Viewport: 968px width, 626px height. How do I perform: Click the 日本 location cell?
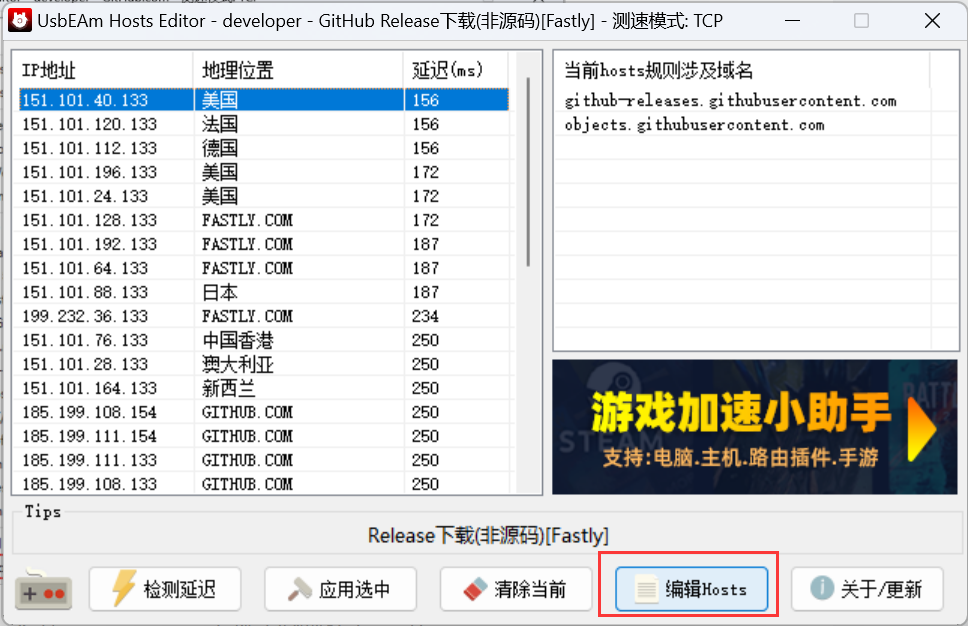coord(220,292)
